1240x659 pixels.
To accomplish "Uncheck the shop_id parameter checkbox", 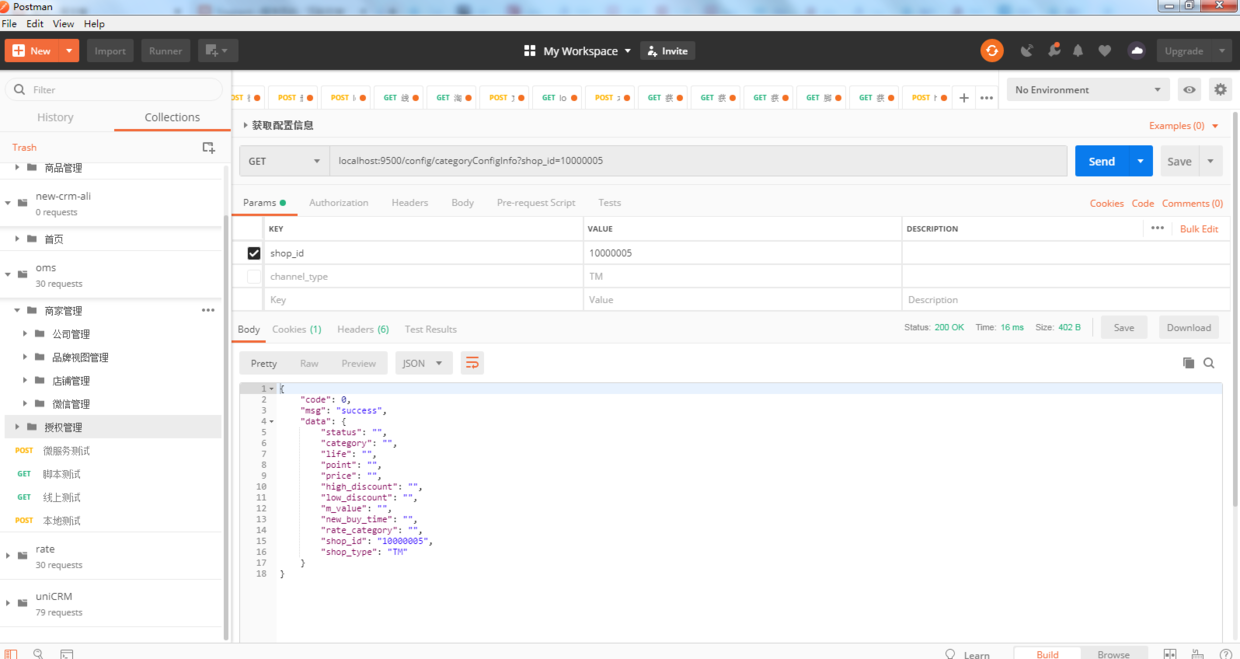I will coord(254,253).
